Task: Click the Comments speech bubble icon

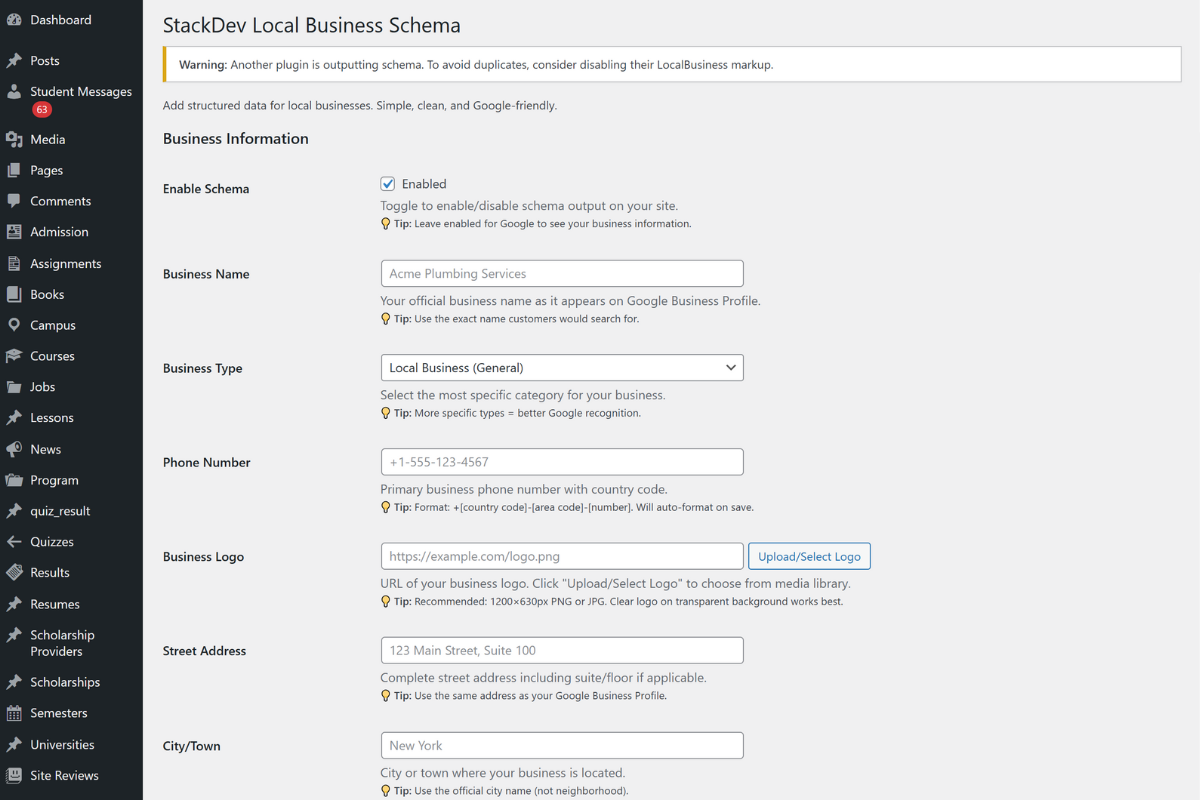Action: click(14, 201)
